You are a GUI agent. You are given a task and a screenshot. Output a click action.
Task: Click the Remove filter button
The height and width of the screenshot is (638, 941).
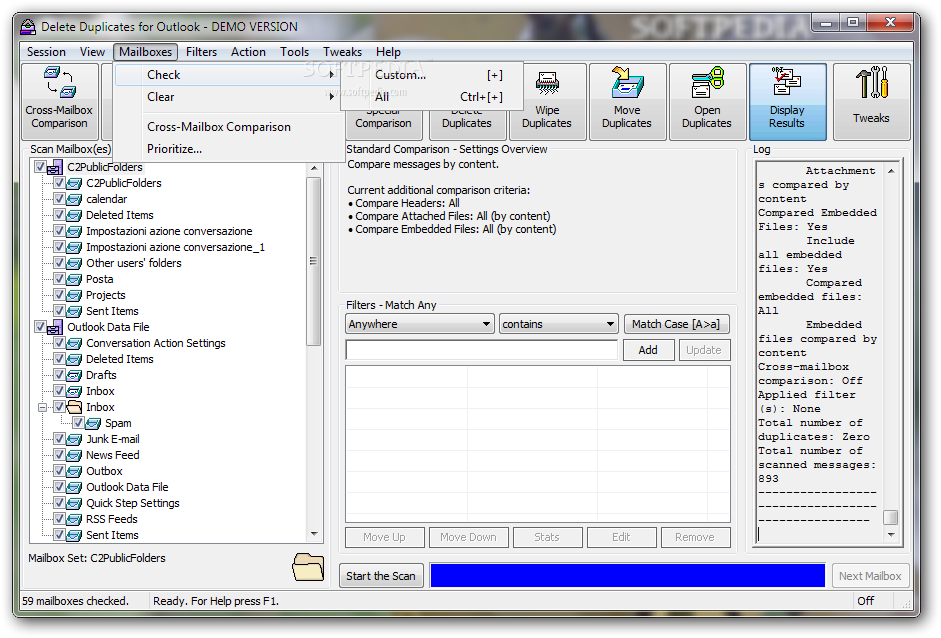point(695,537)
